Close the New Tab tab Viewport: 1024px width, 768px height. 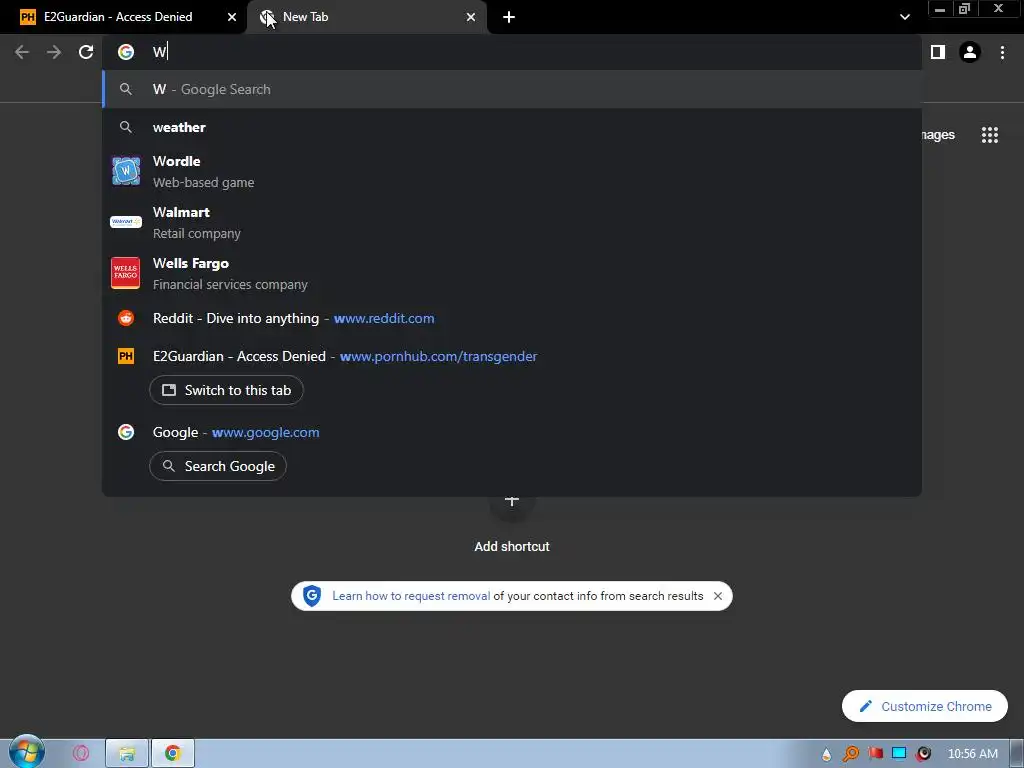point(471,17)
